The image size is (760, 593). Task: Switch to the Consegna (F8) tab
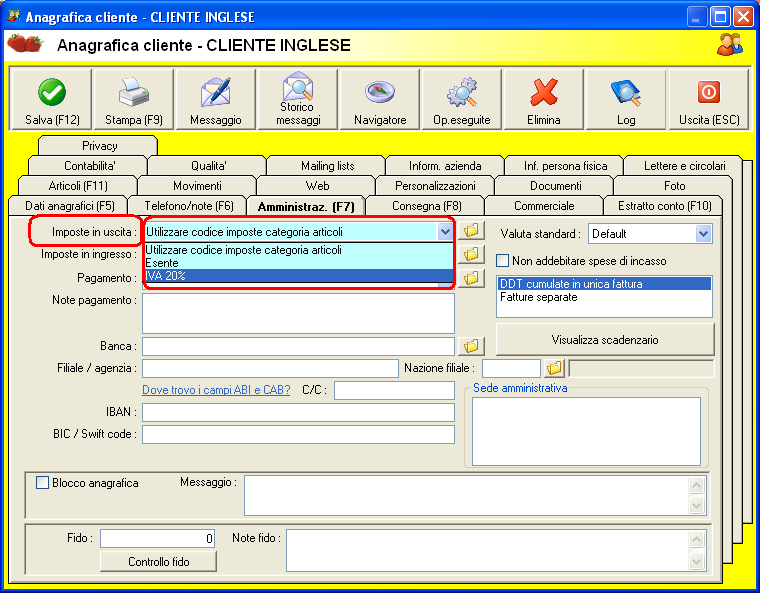[x=424, y=206]
